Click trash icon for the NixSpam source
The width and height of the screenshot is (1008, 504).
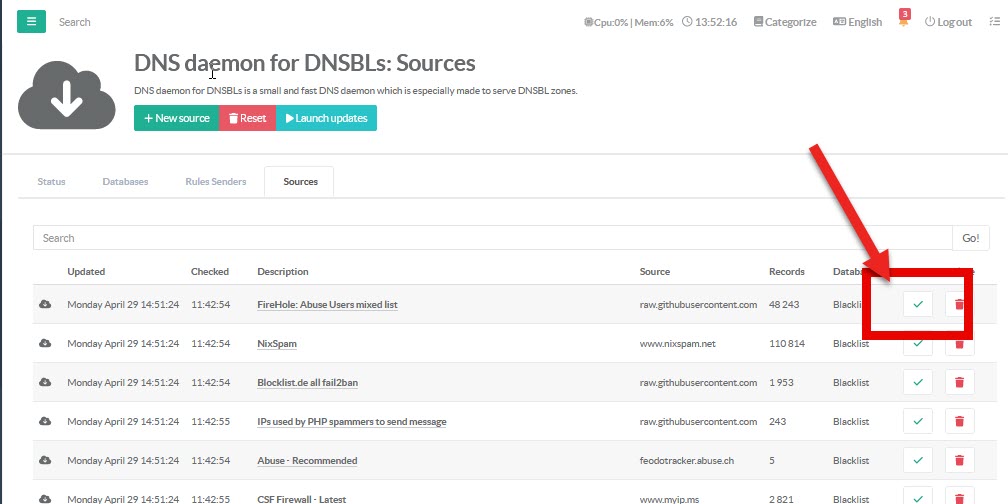point(959,343)
